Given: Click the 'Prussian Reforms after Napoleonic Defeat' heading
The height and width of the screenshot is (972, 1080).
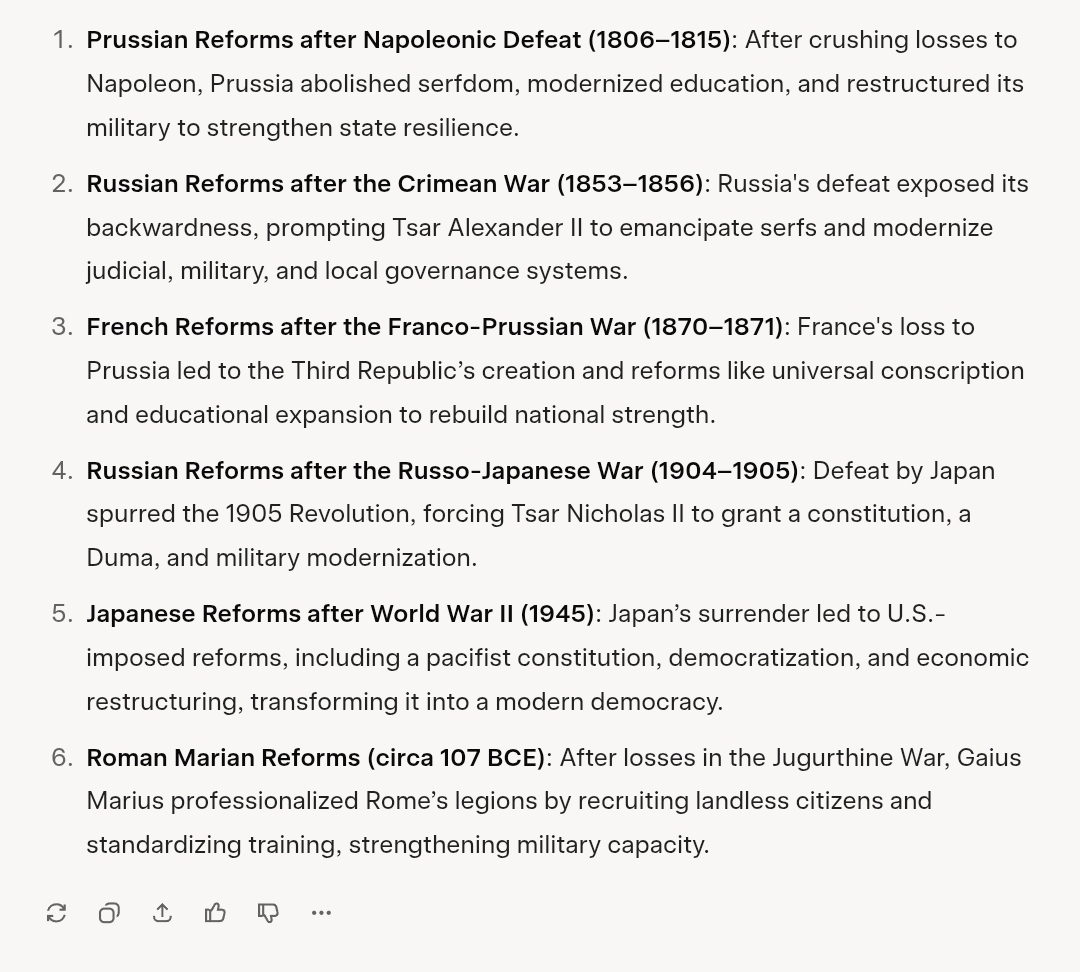Looking at the screenshot, I should [x=408, y=40].
